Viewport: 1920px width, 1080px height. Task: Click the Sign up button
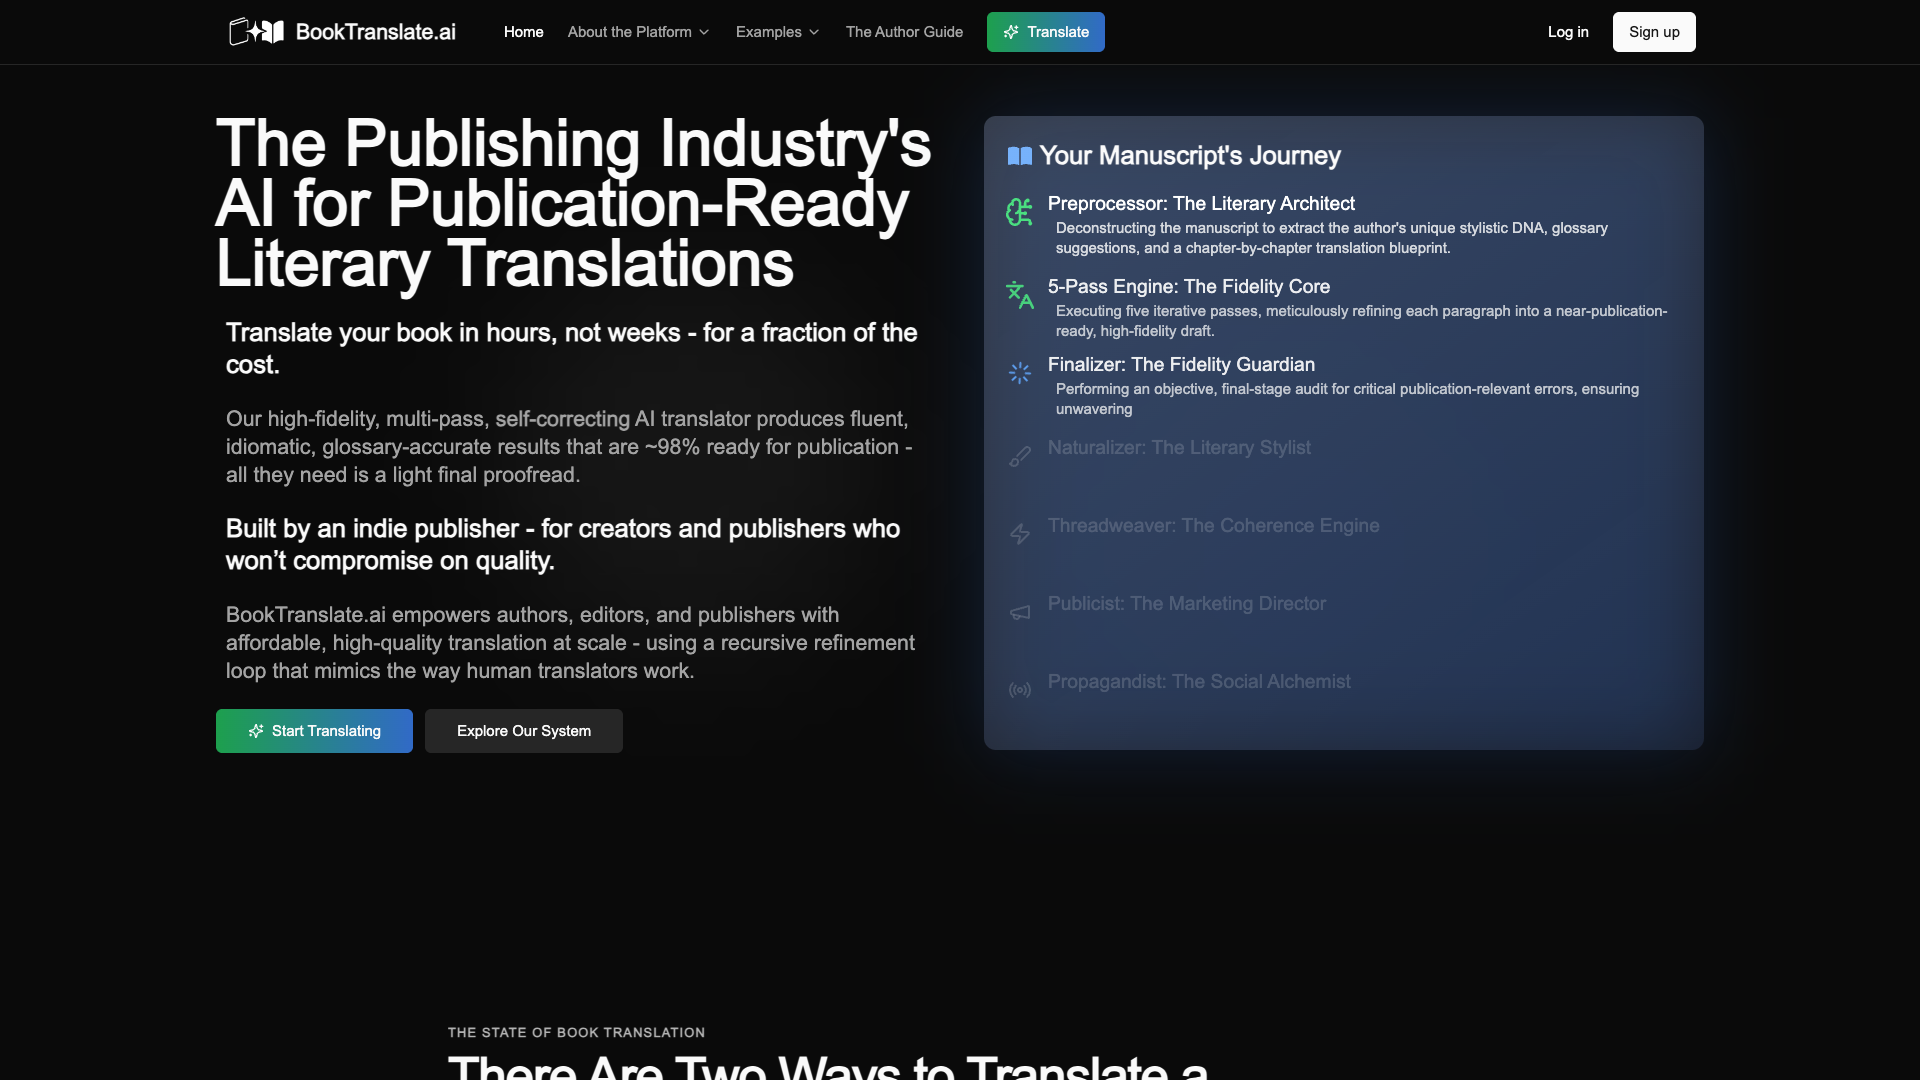click(1654, 32)
